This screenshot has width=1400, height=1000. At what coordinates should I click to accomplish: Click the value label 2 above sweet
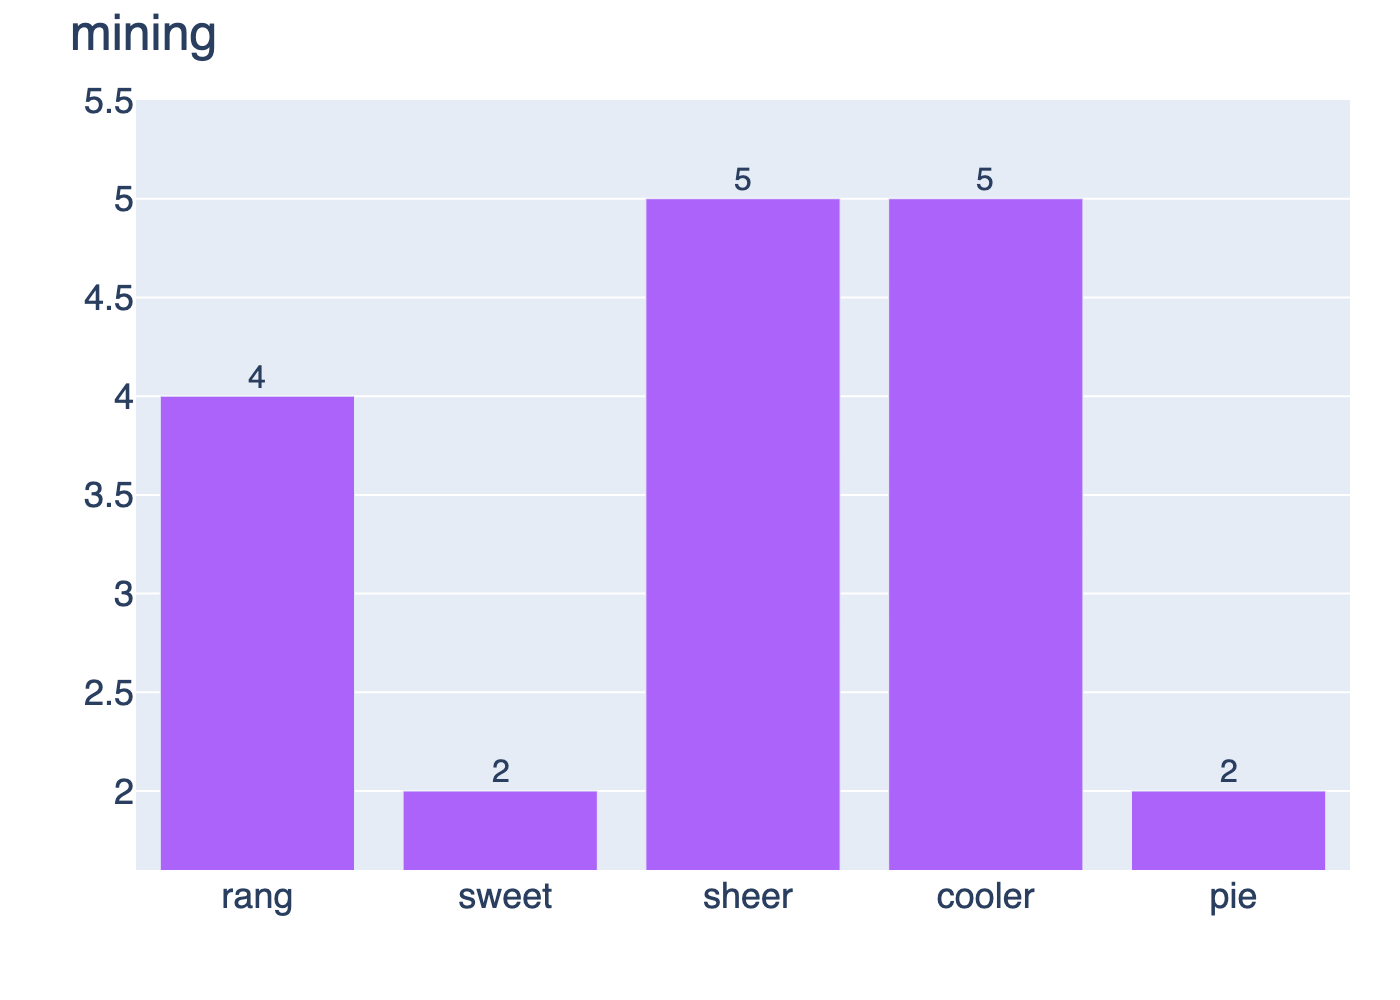tap(500, 772)
